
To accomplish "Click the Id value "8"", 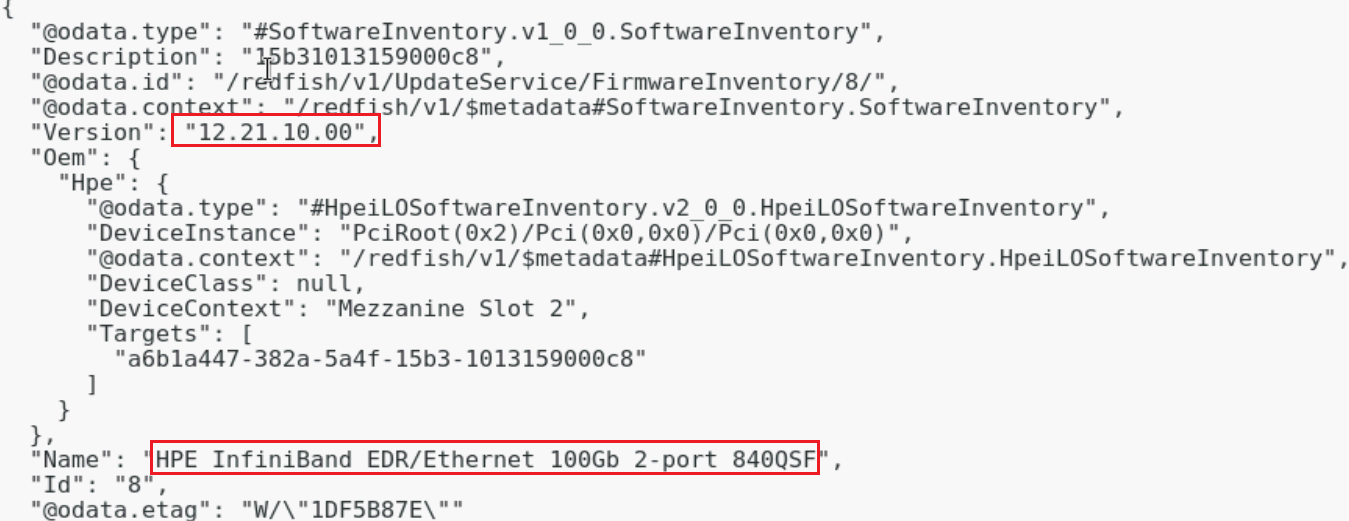I will tap(154, 485).
